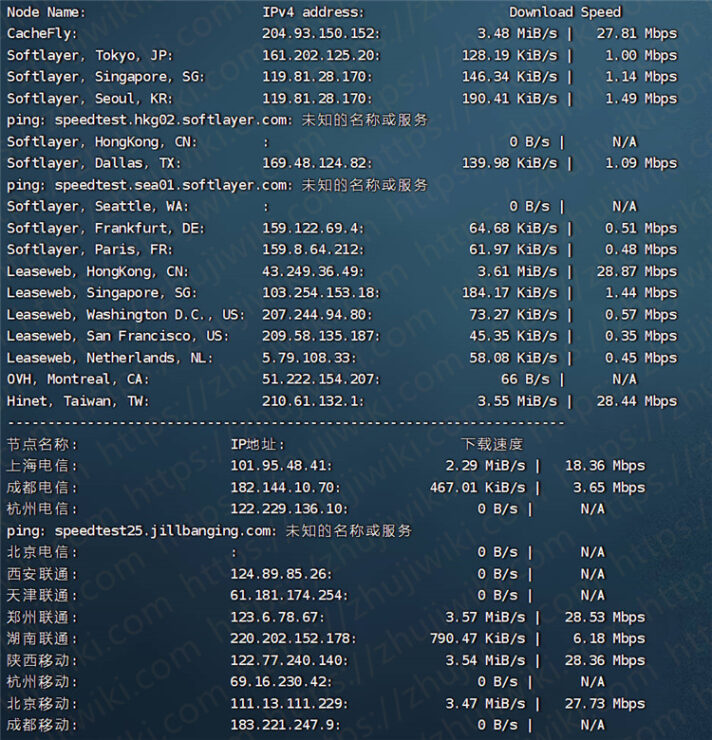This screenshot has height=740, width=712.
Task: Click the speed value 467.01 KiB/s
Action: tap(477, 488)
